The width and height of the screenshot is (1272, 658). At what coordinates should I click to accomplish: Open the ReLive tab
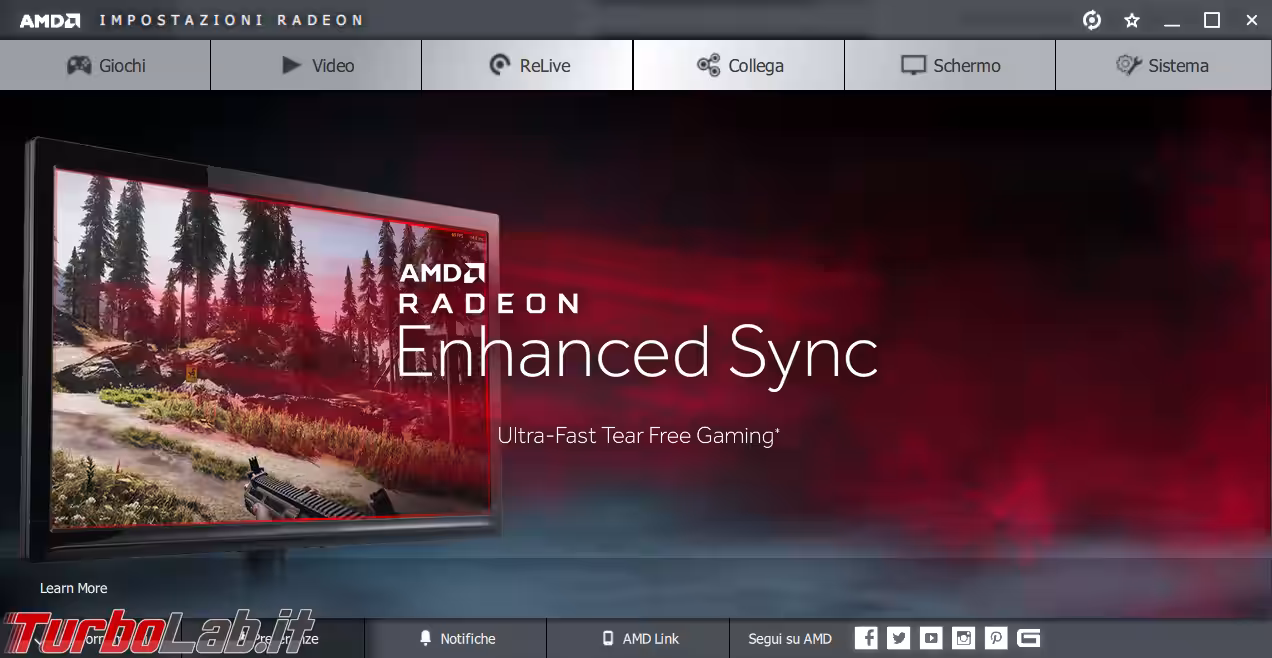pyautogui.click(x=527, y=65)
